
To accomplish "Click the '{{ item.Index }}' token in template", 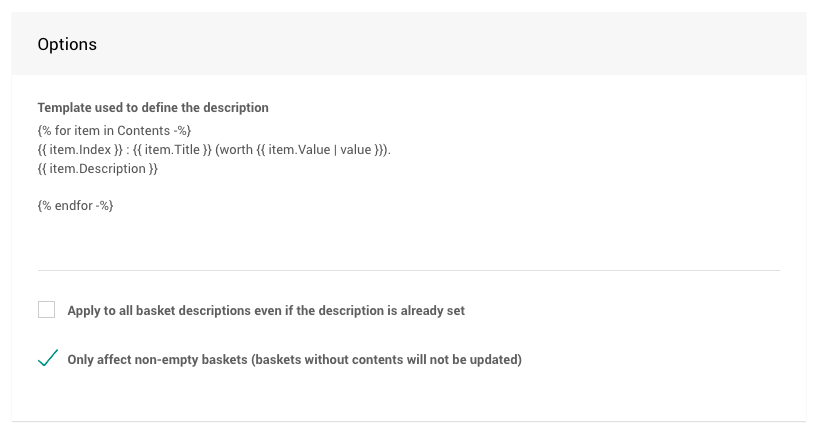I will click(x=77, y=149).
